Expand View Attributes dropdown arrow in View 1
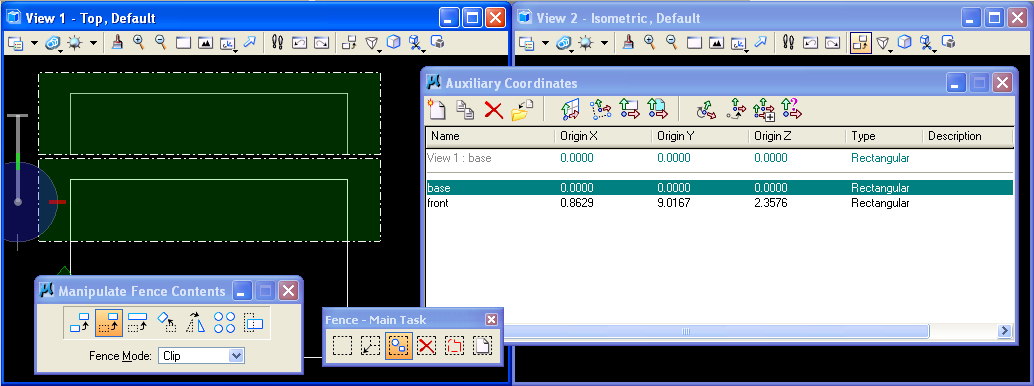1034x386 pixels. [34, 44]
